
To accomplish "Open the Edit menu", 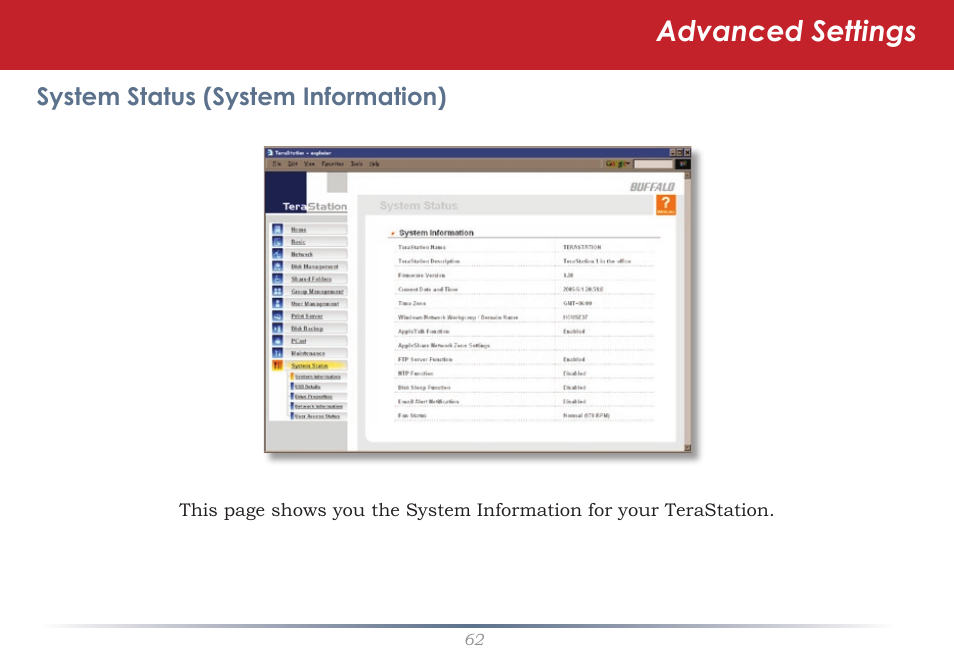I will [293, 164].
